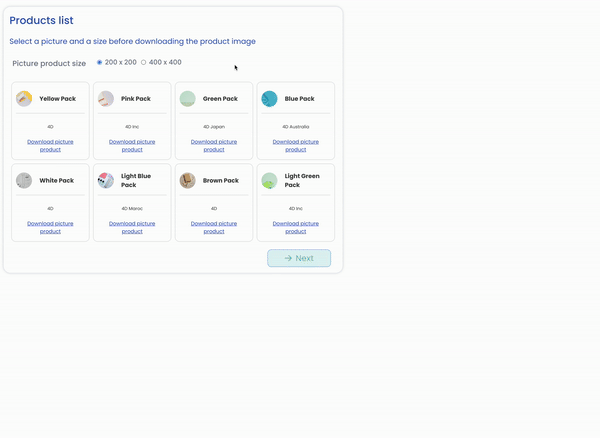Viewport: 600px width, 438px height.
Task: Click the Brown Pack product thumbnail
Action: point(187,181)
